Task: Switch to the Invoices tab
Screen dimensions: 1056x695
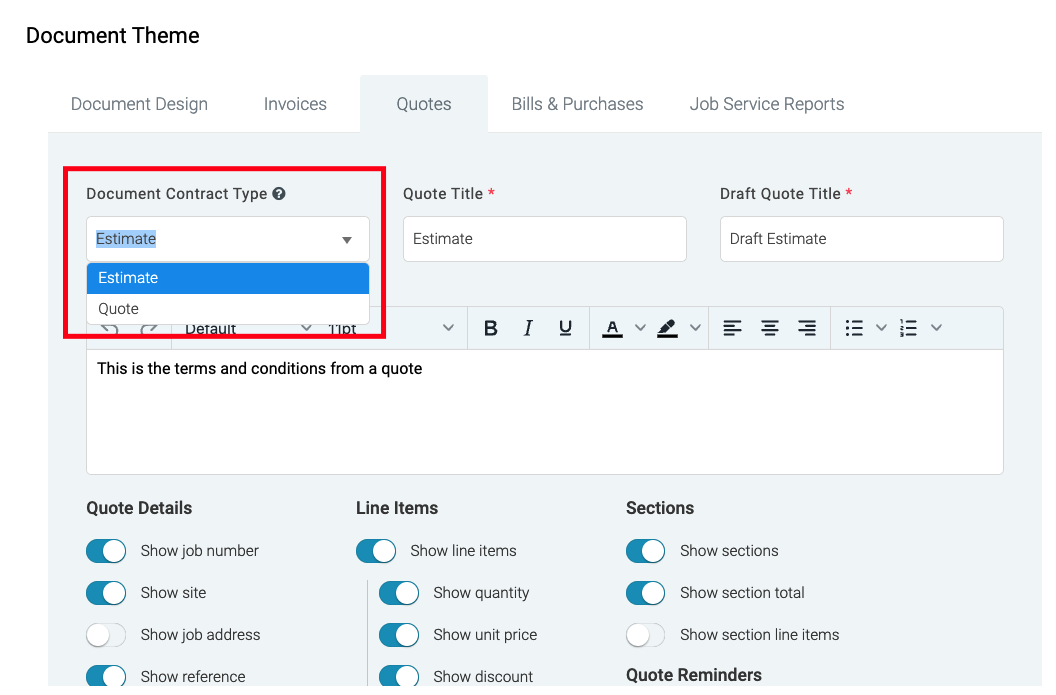Action: click(294, 103)
